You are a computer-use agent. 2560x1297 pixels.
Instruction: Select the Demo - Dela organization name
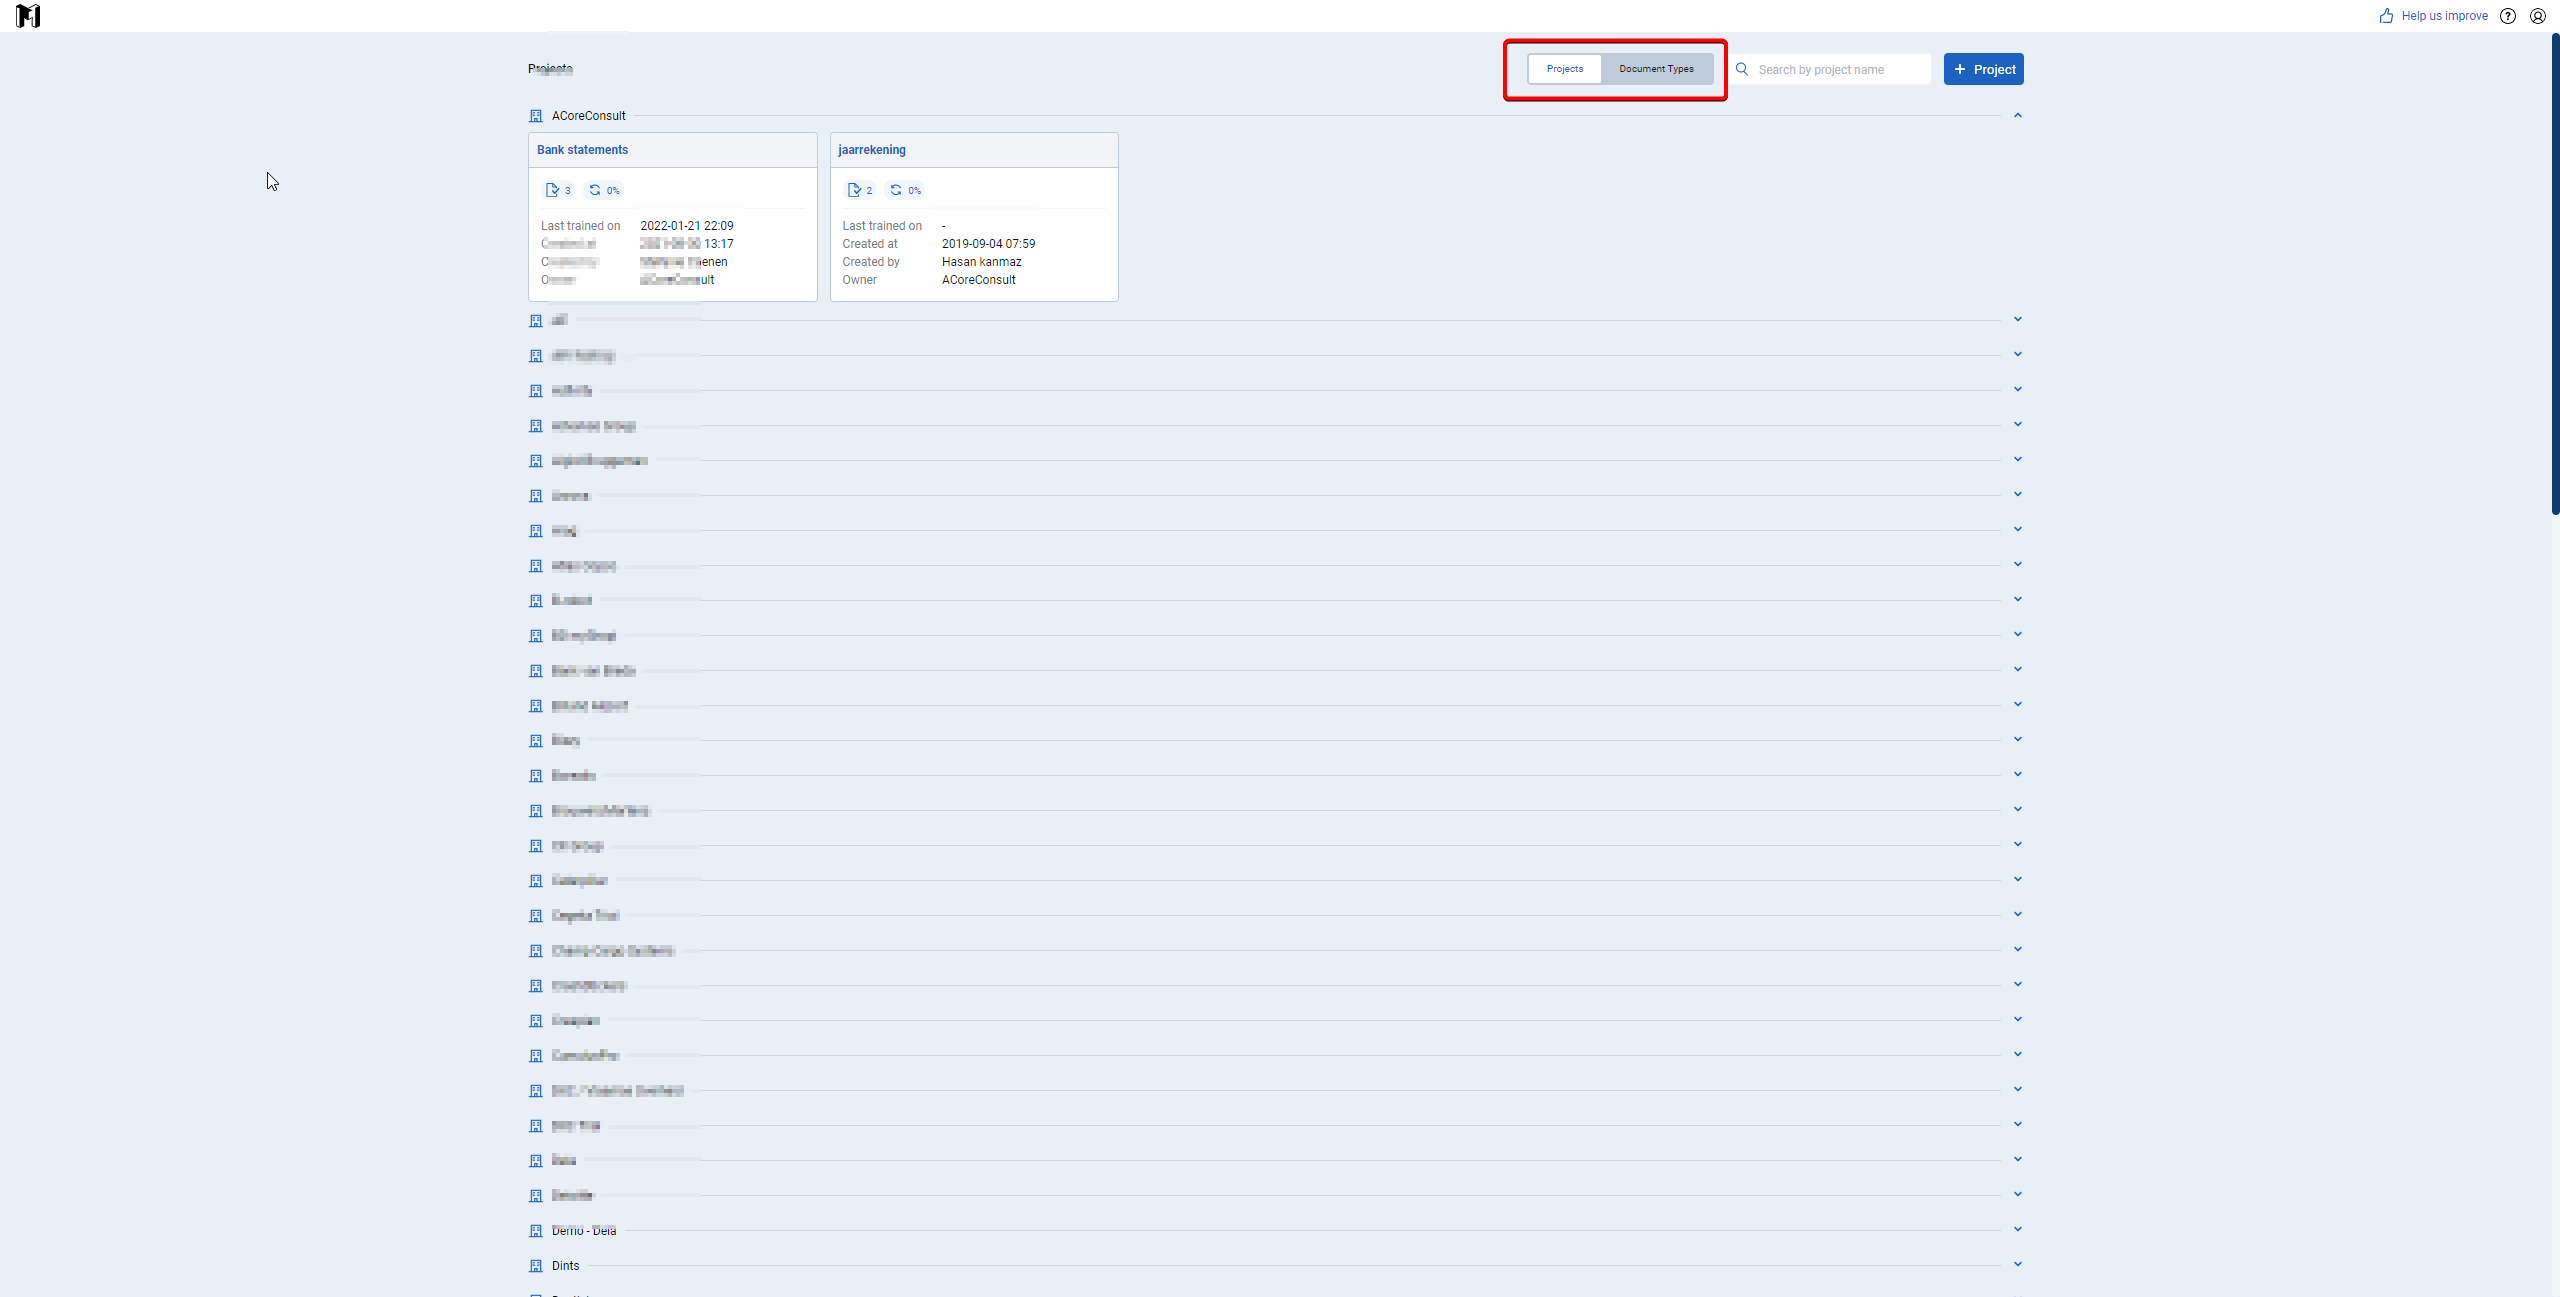(x=584, y=1231)
